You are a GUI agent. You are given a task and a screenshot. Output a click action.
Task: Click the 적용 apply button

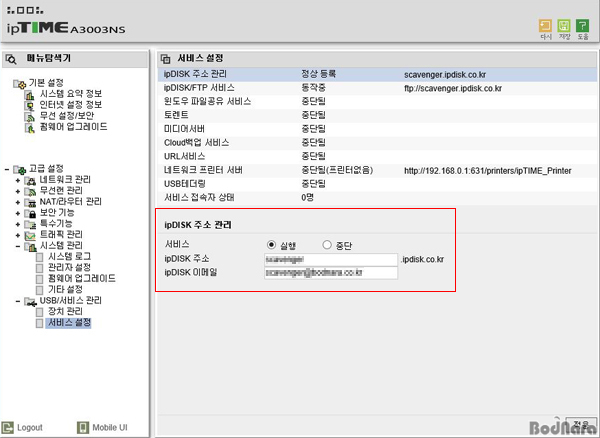pyautogui.click(x=581, y=425)
